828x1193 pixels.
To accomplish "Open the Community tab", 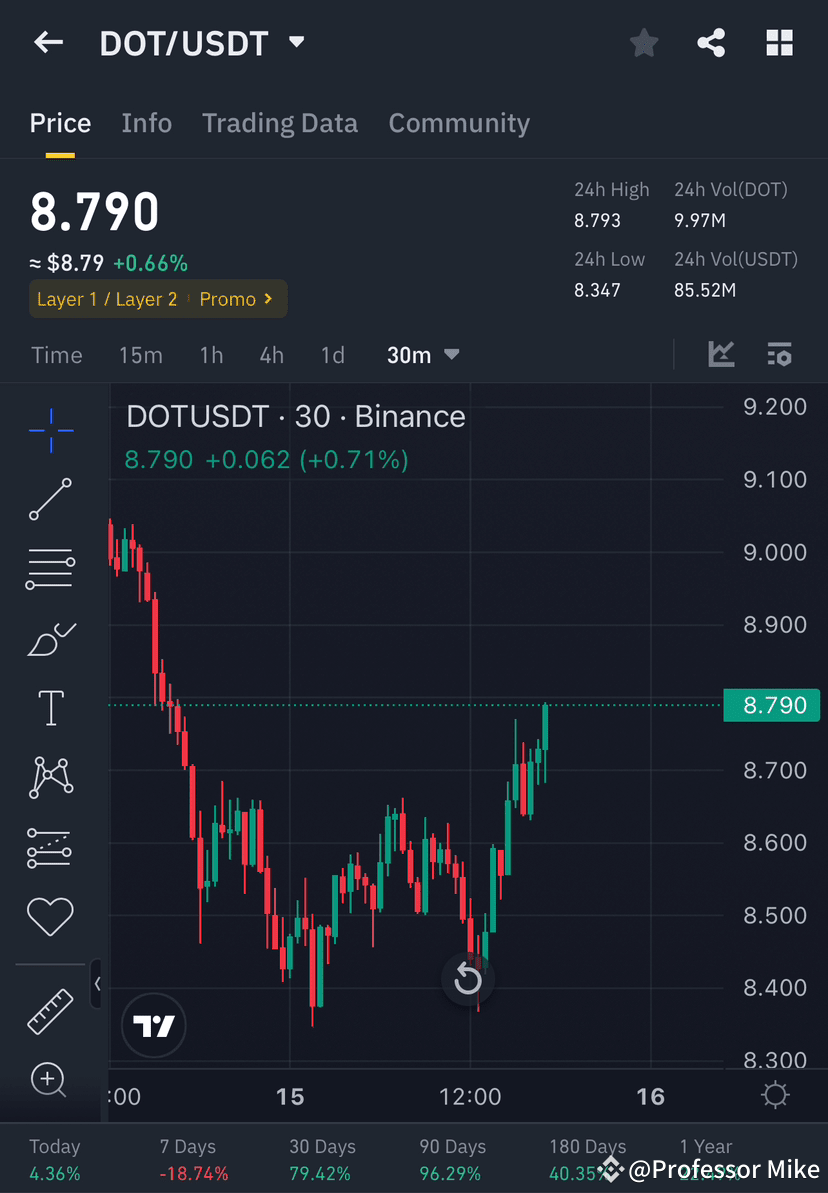I will 459,122.
